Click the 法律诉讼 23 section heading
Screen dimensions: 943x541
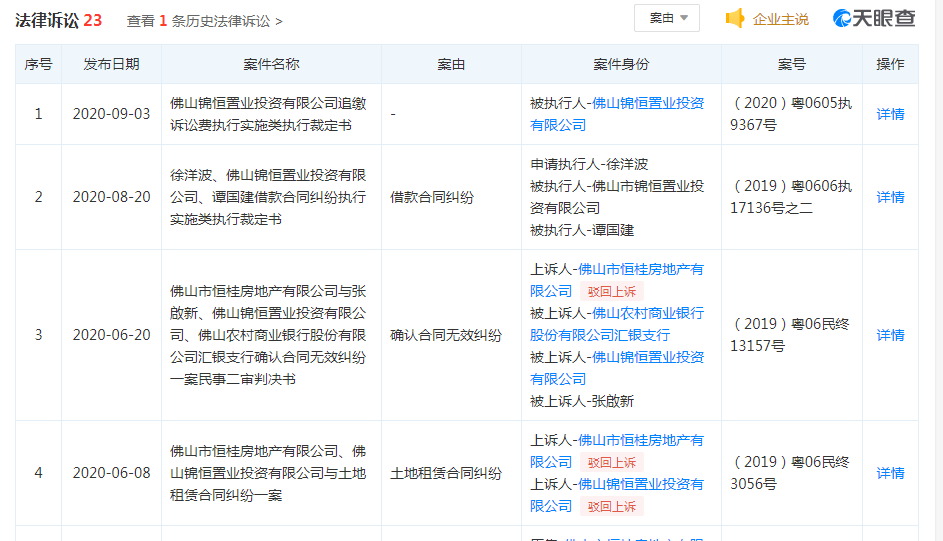[x=58, y=20]
